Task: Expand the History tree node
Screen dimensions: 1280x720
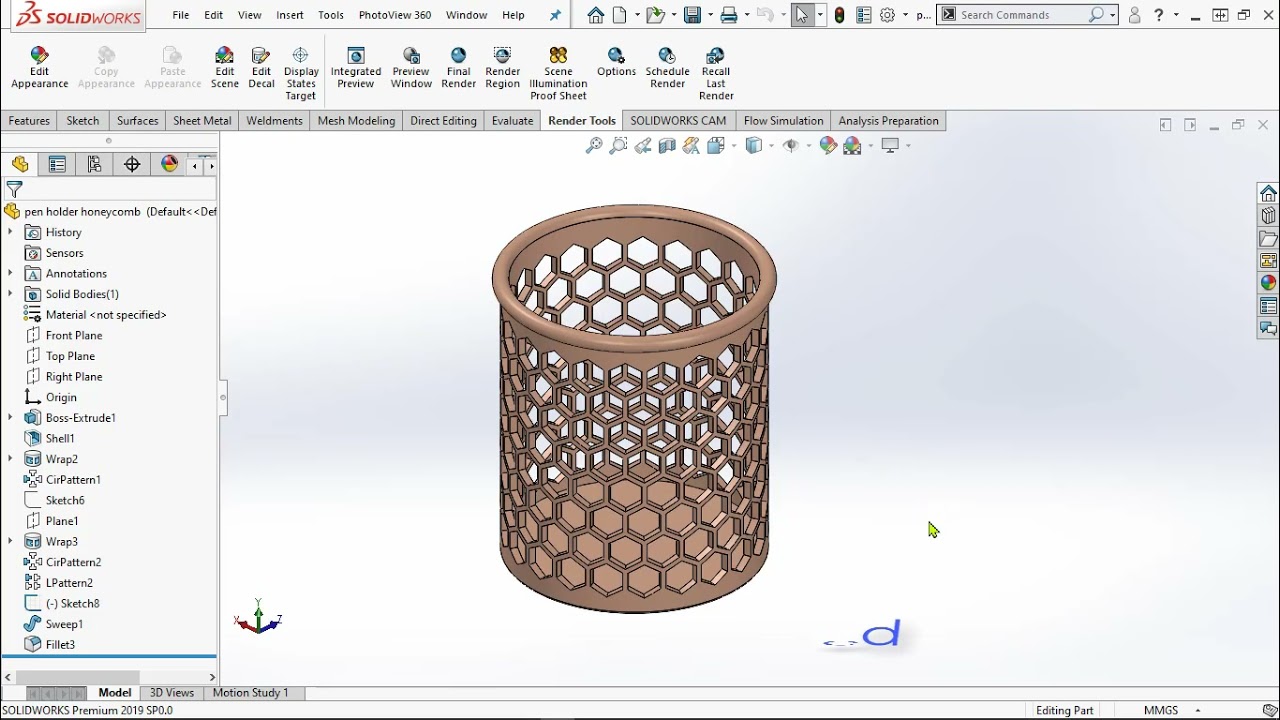Action: tap(10, 232)
